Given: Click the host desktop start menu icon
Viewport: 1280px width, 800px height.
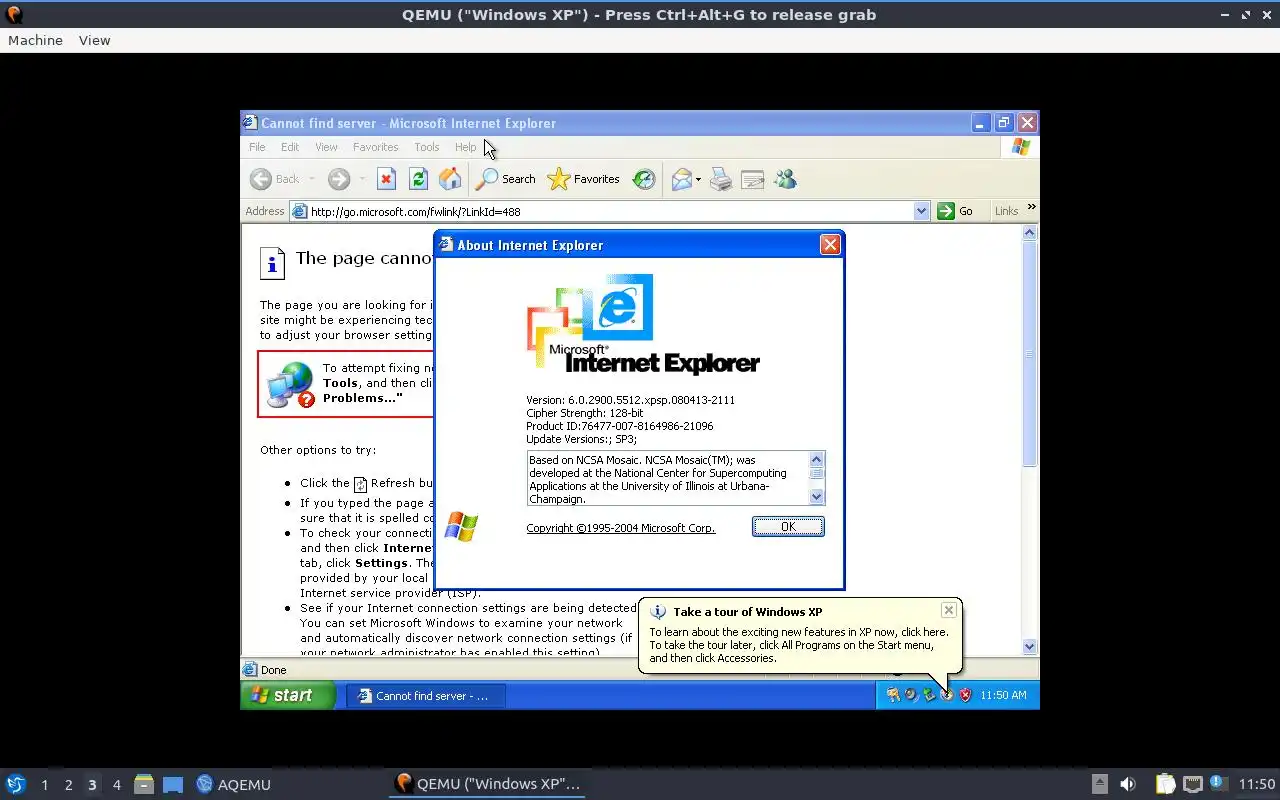Looking at the screenshot, I should [x=15, y=784].
